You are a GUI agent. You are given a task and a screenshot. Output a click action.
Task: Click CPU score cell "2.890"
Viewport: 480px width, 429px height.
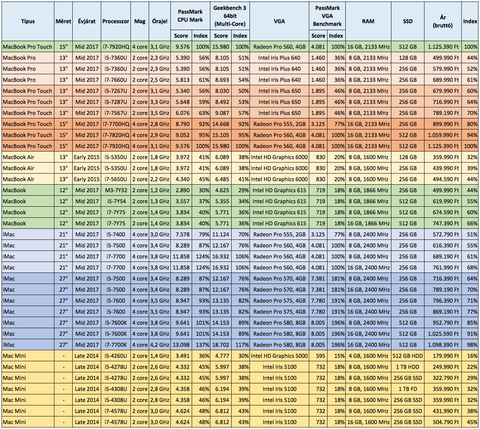coord(181,190)
